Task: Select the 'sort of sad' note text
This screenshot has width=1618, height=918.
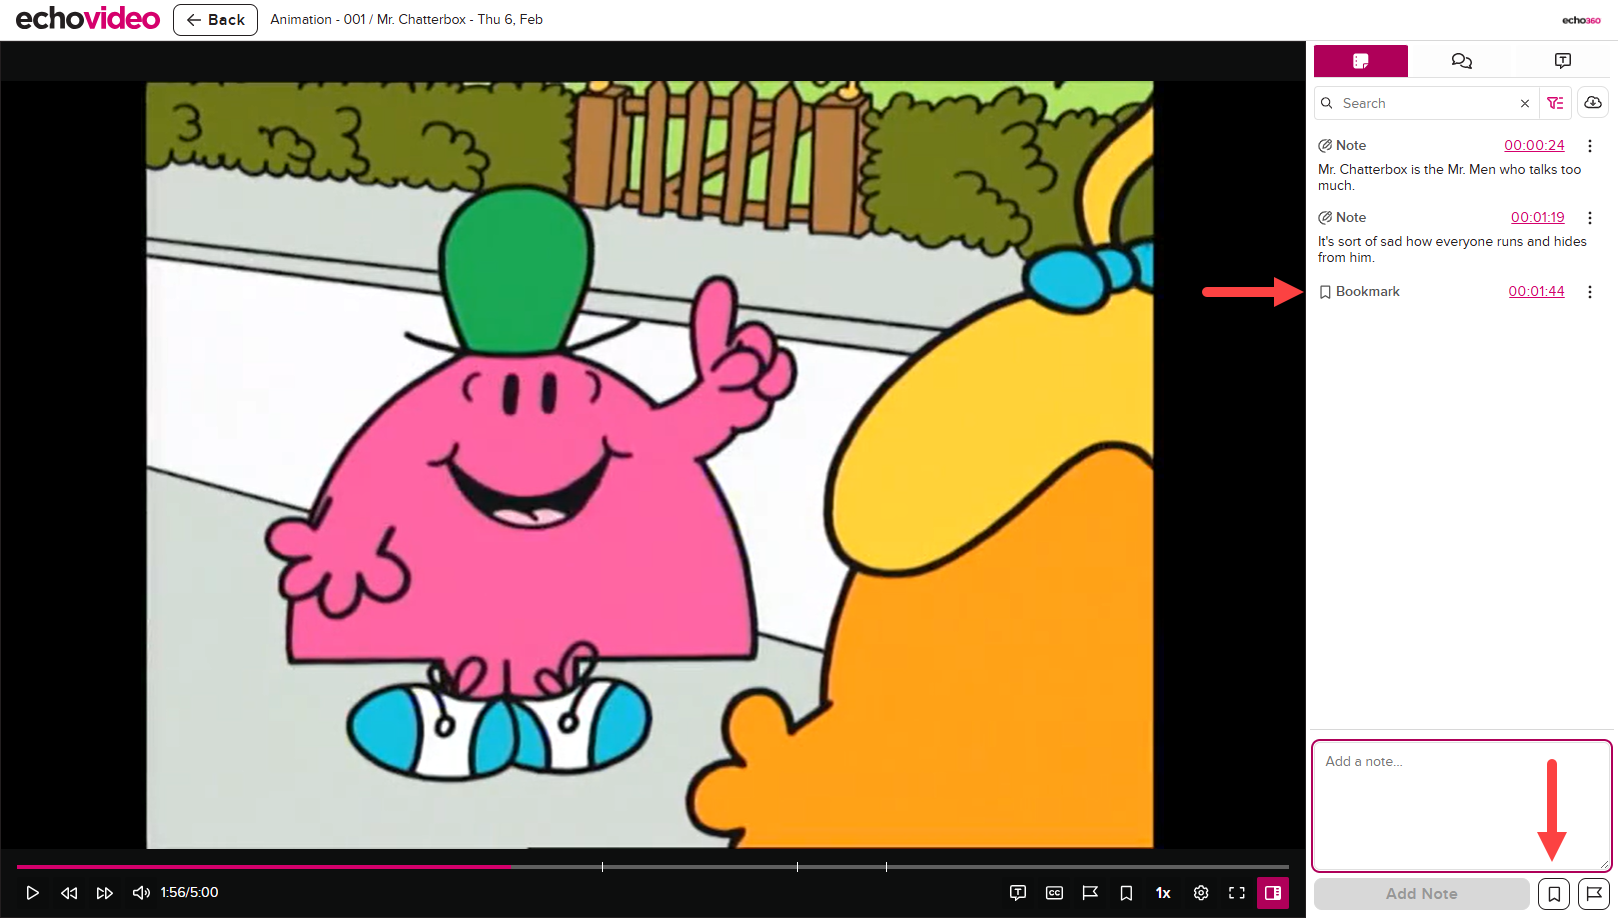Action: click(x=1452, y=249)
